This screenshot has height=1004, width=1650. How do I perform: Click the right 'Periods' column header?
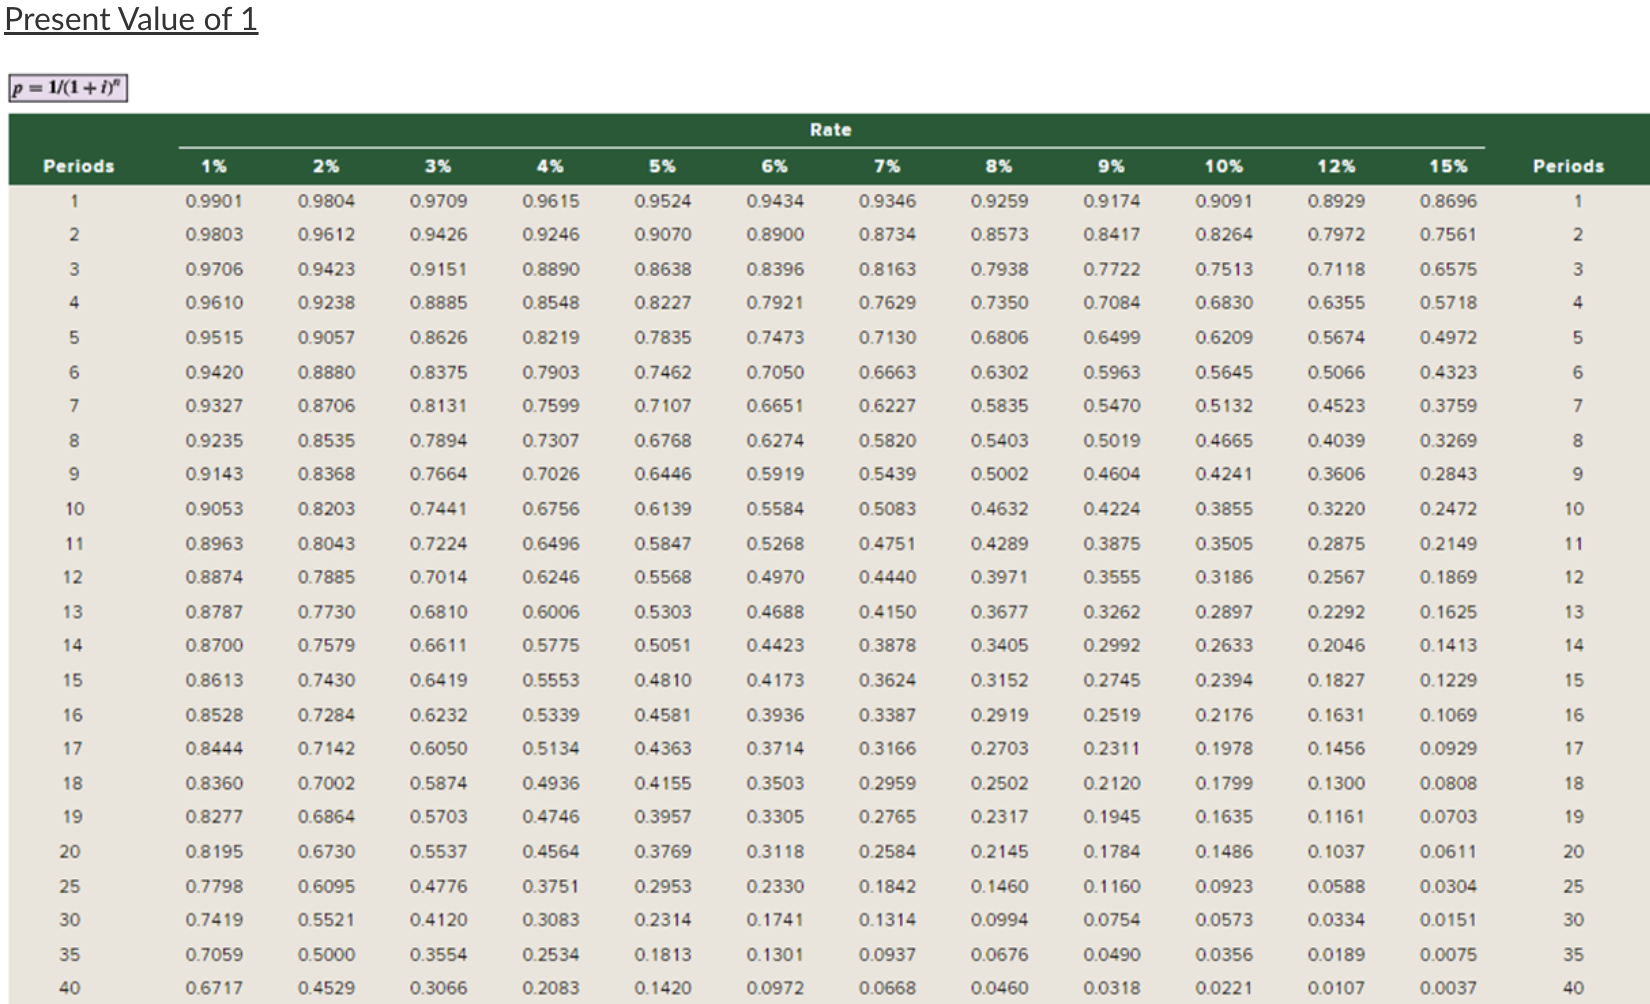(1568, 166)
